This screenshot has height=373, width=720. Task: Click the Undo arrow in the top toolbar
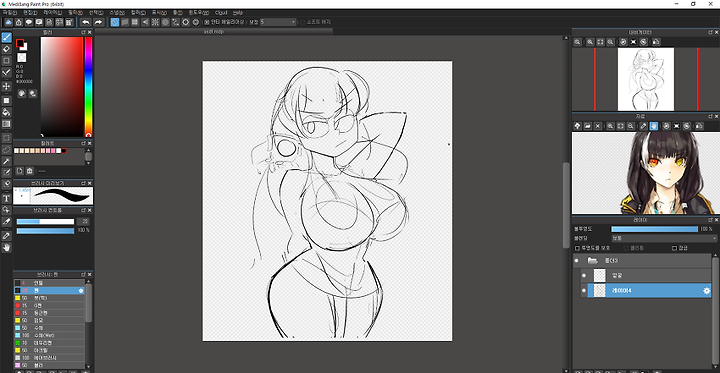pos(85,22)
